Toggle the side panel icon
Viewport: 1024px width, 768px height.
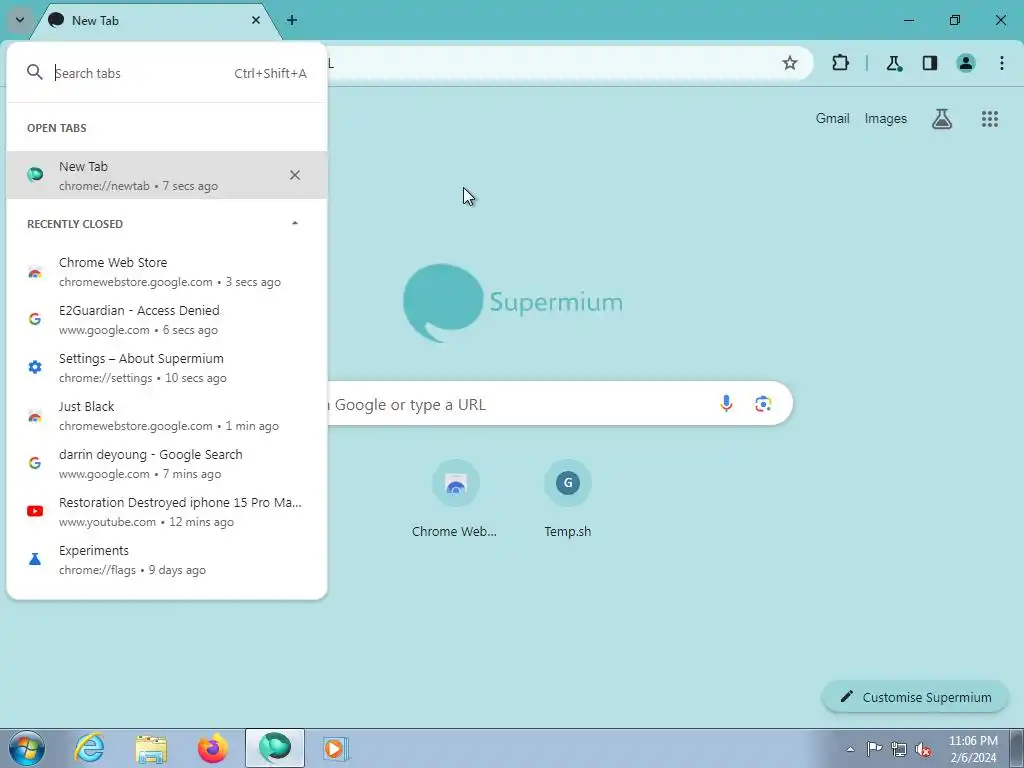pyautogui.click(x=930, y=63)
